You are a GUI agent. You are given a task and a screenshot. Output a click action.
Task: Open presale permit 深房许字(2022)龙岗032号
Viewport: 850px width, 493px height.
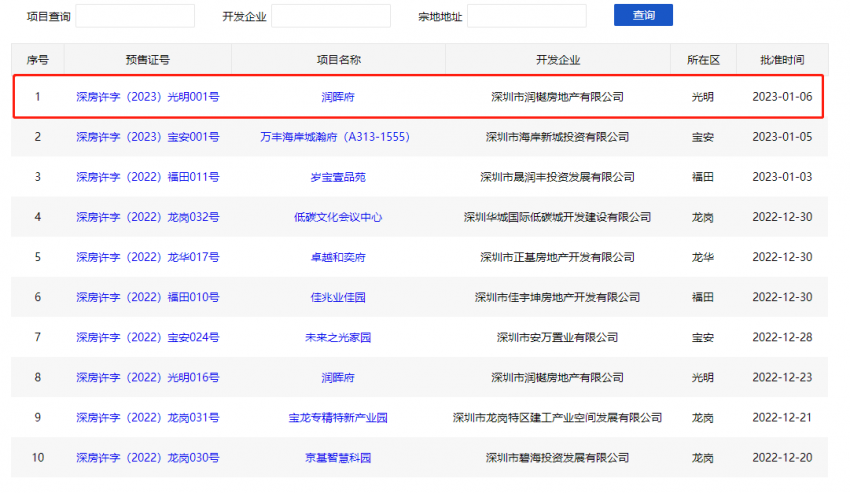tap(147, 217)
